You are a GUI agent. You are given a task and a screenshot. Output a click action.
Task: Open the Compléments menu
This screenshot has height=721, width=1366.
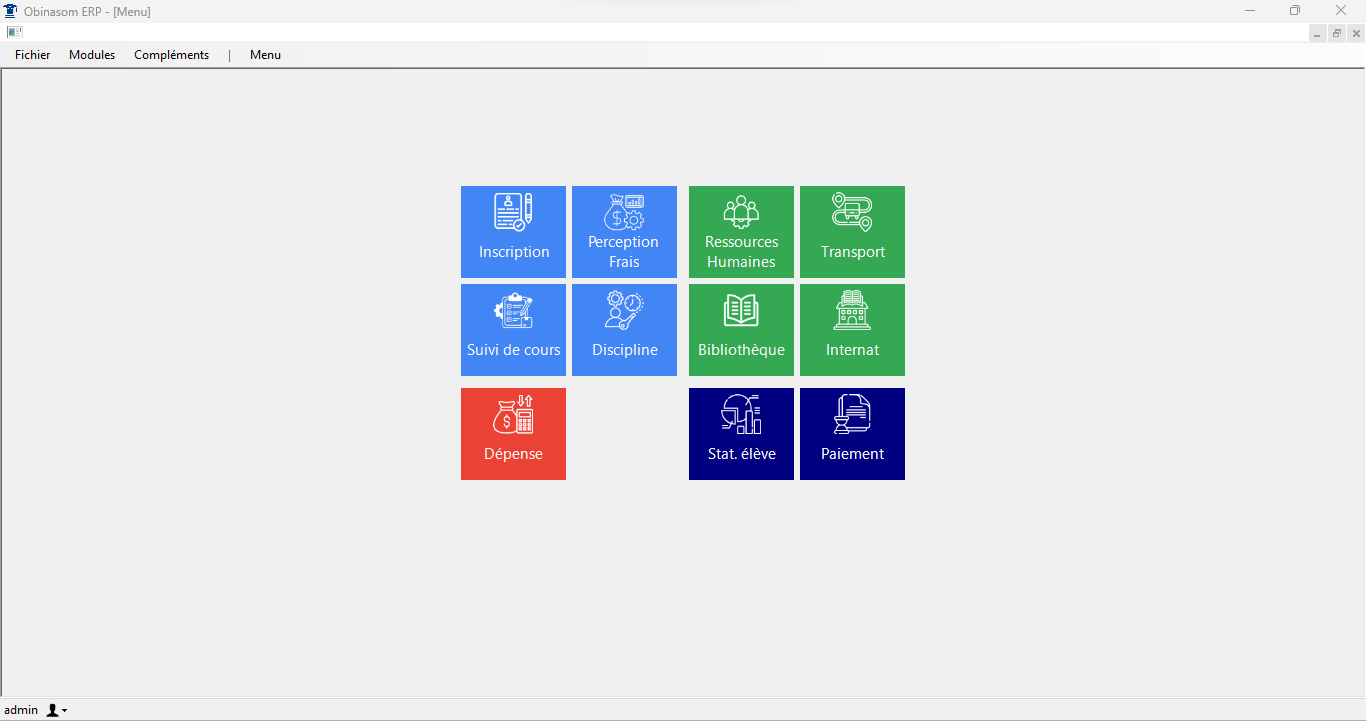pos(171,55)
